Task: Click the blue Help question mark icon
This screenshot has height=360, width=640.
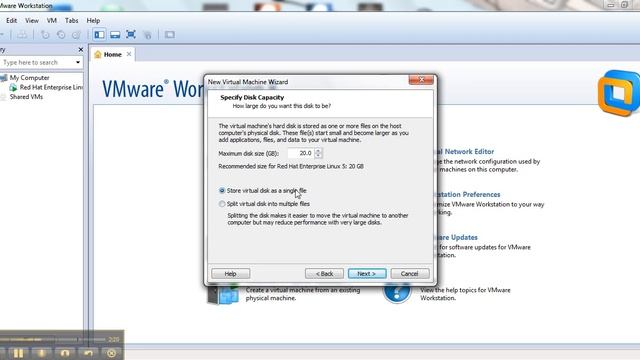Action: [397, 293]
